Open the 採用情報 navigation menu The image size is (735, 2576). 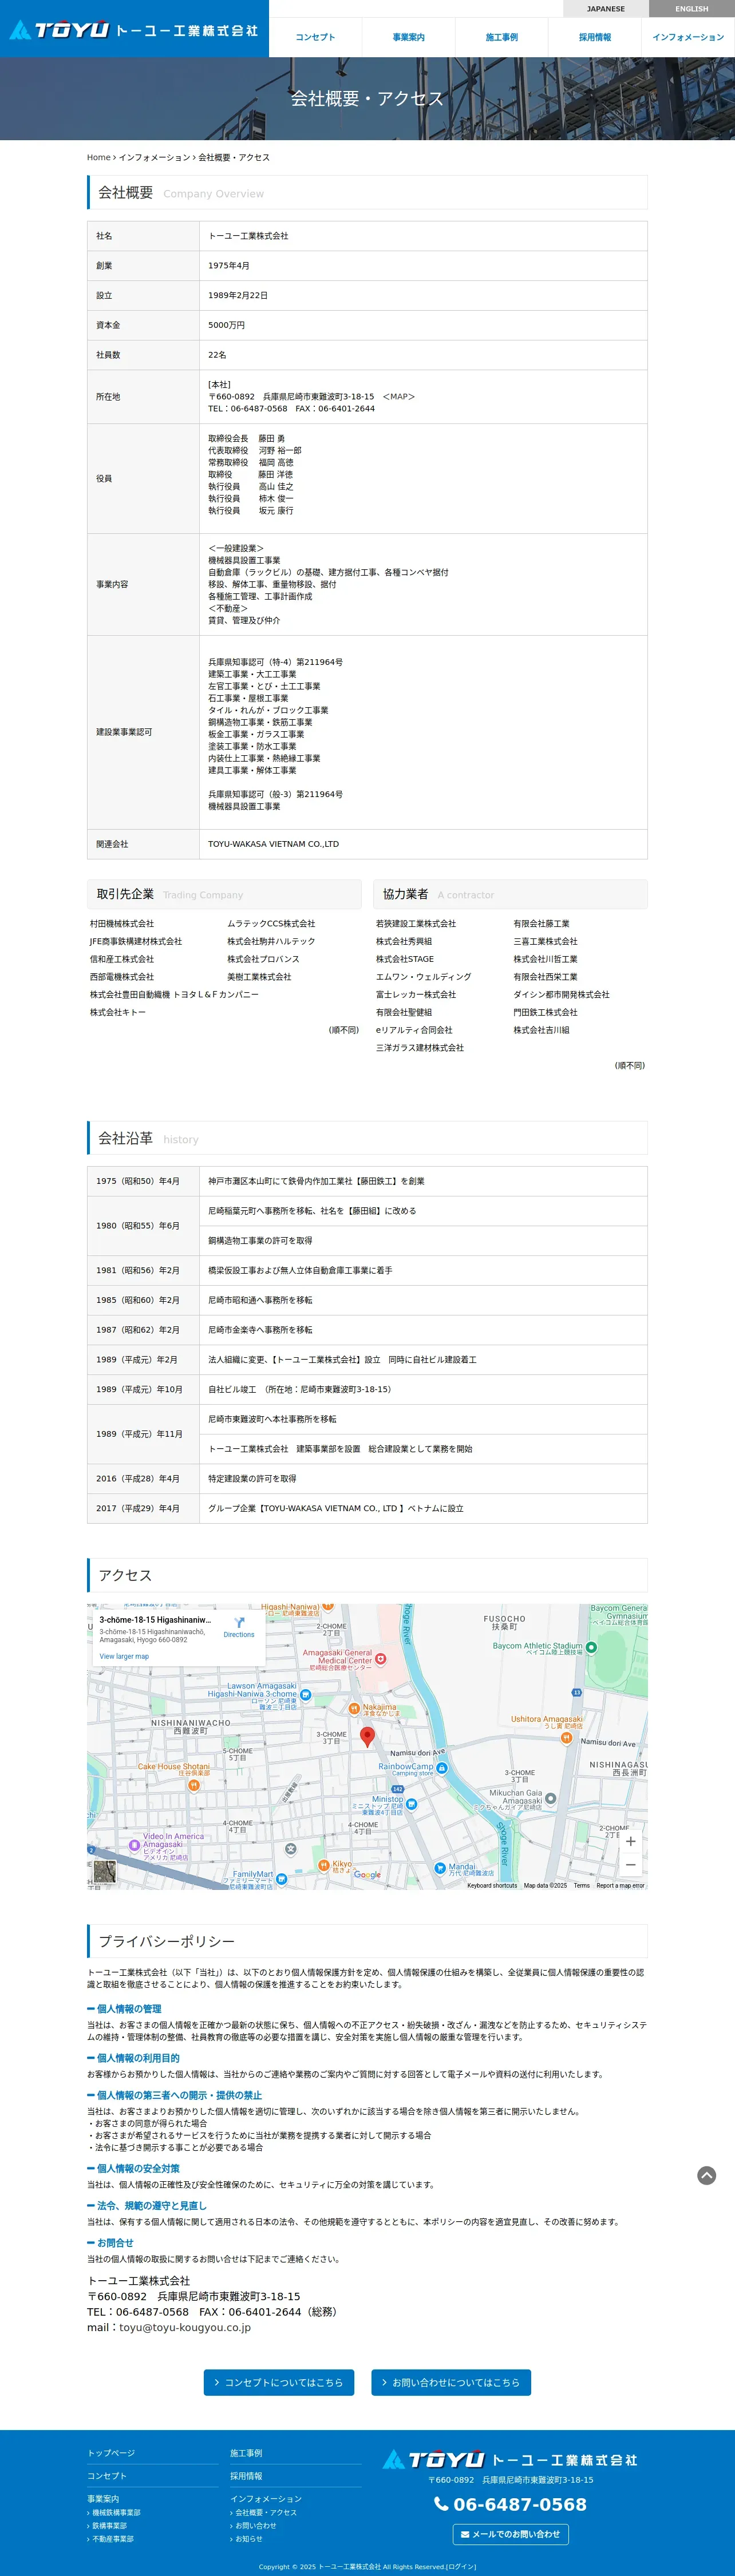(x=594, y=37)
